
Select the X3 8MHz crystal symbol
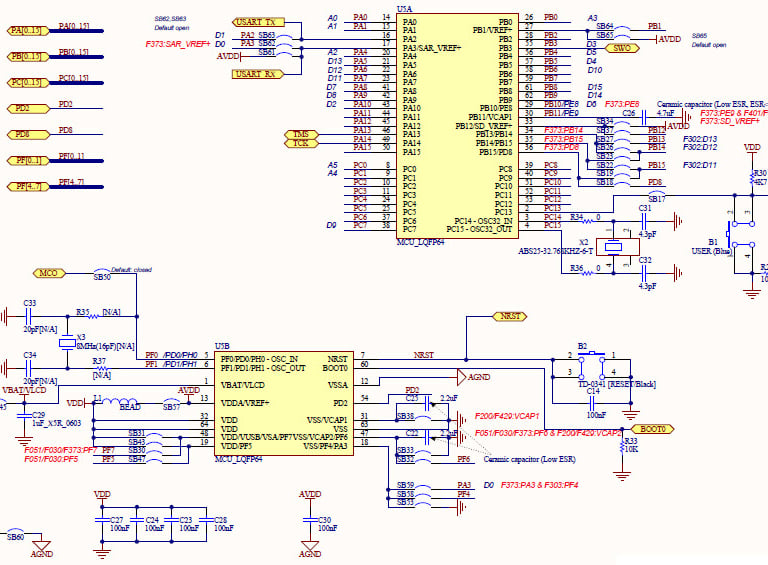click(68, 343)
